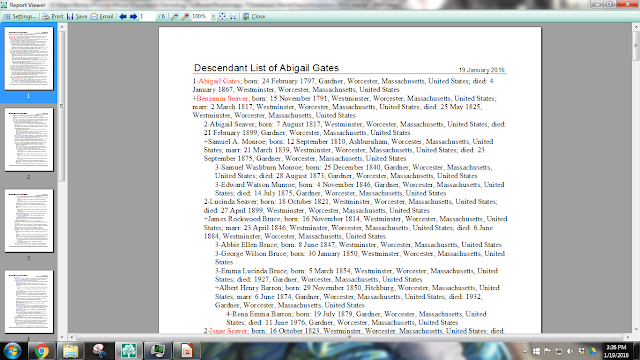Click the red name 'Benjamin Seaver'
The height and width of the screenshot is (360, 640).
tap(222, 98)
